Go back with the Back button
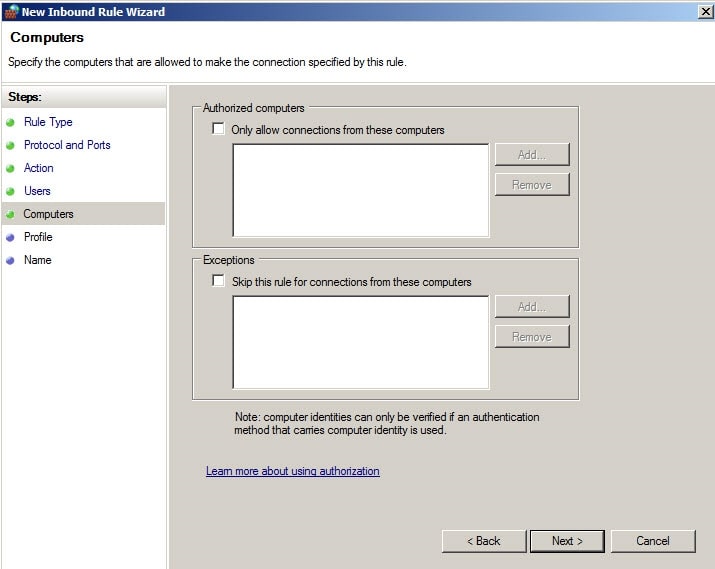Viewport: 715px width, 569px height. click(x=483, y=541)
